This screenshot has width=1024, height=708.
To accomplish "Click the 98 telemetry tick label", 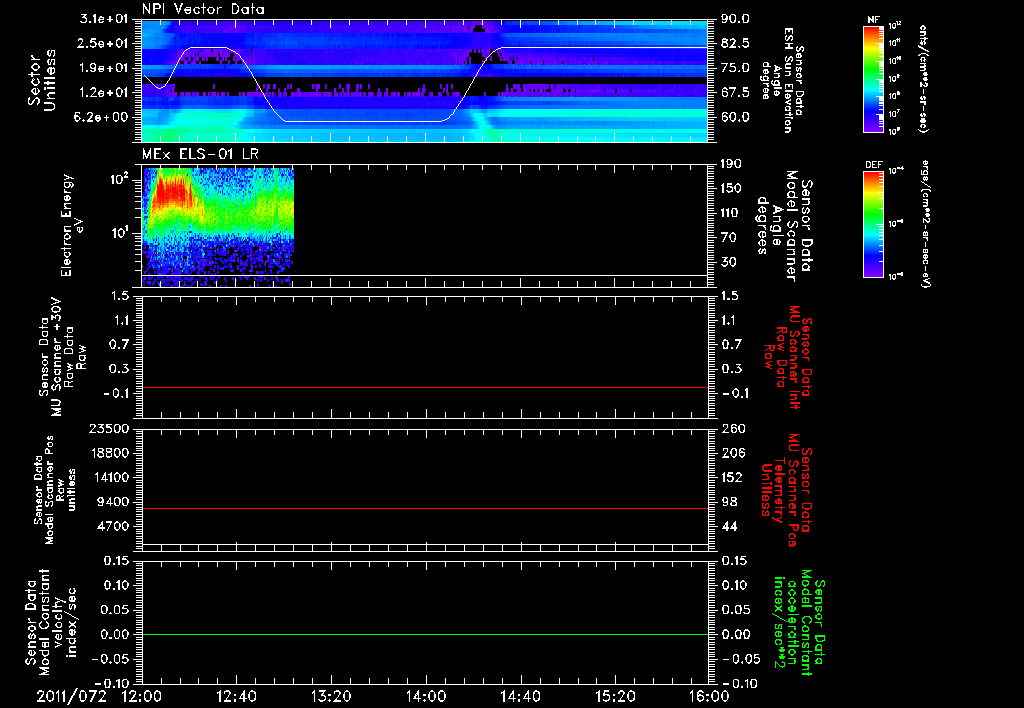I will click(729, 502).
